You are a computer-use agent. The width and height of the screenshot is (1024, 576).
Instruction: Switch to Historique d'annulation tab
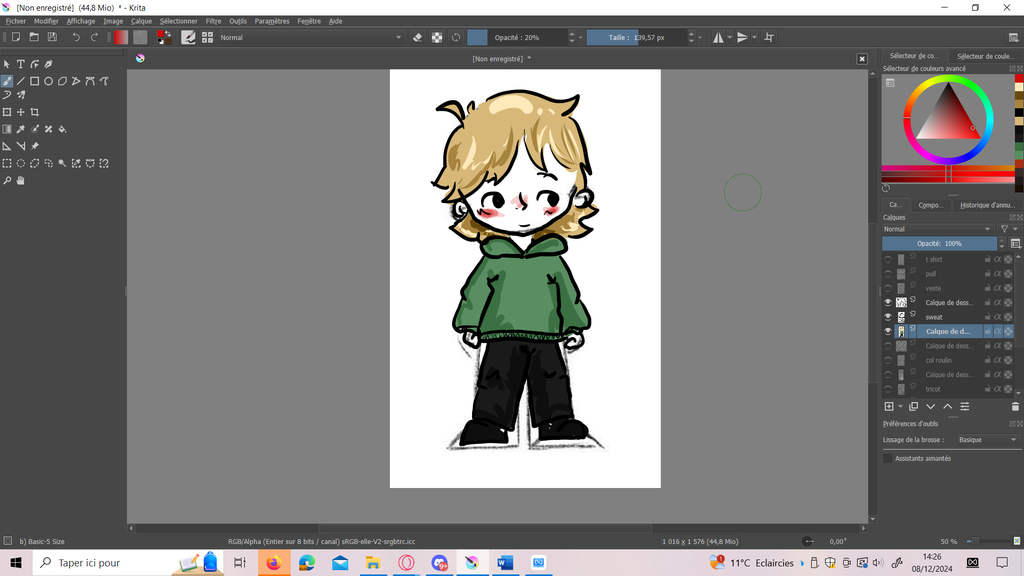pos(986,205)
